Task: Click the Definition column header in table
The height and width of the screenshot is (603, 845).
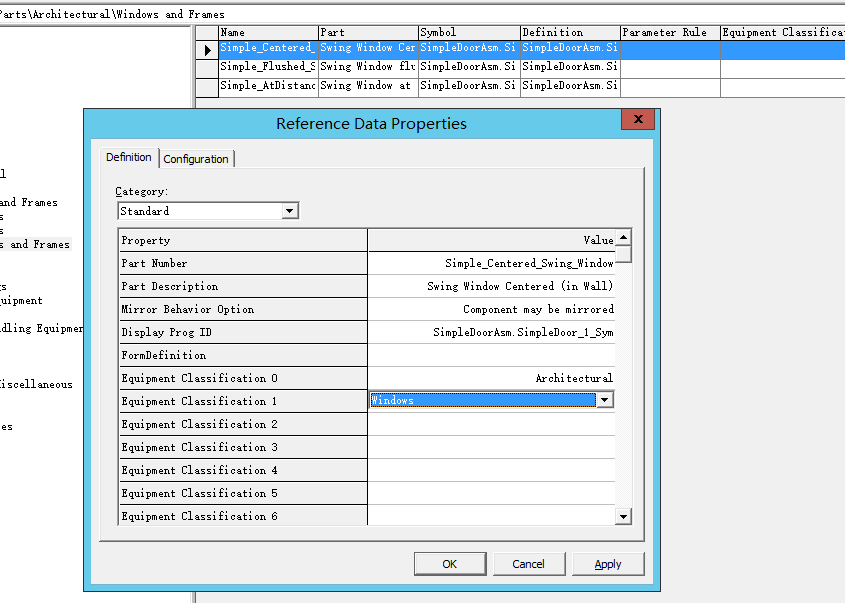Action: [x=570, y=32]
